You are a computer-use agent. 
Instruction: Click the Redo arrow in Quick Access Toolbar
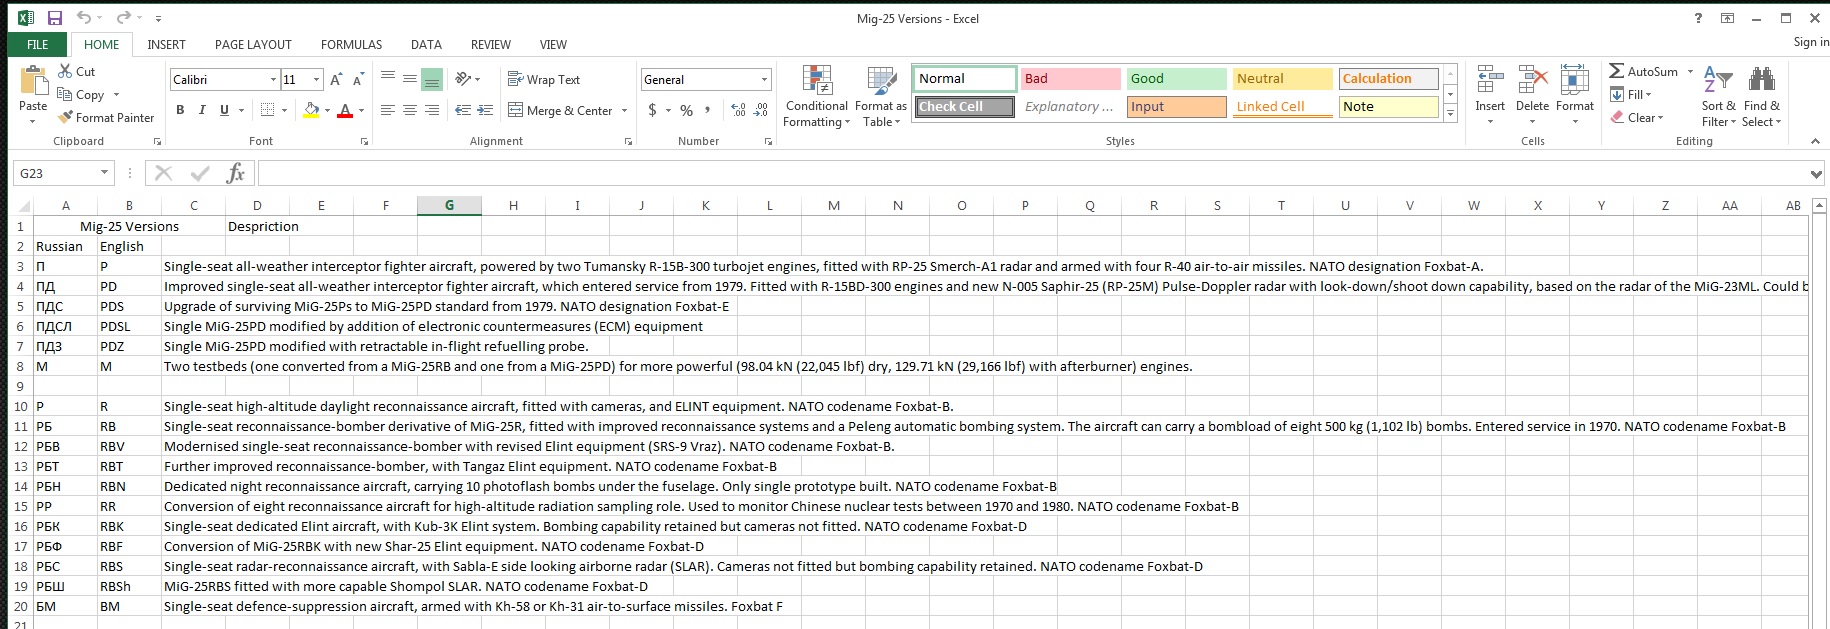(x=123, y=18)
